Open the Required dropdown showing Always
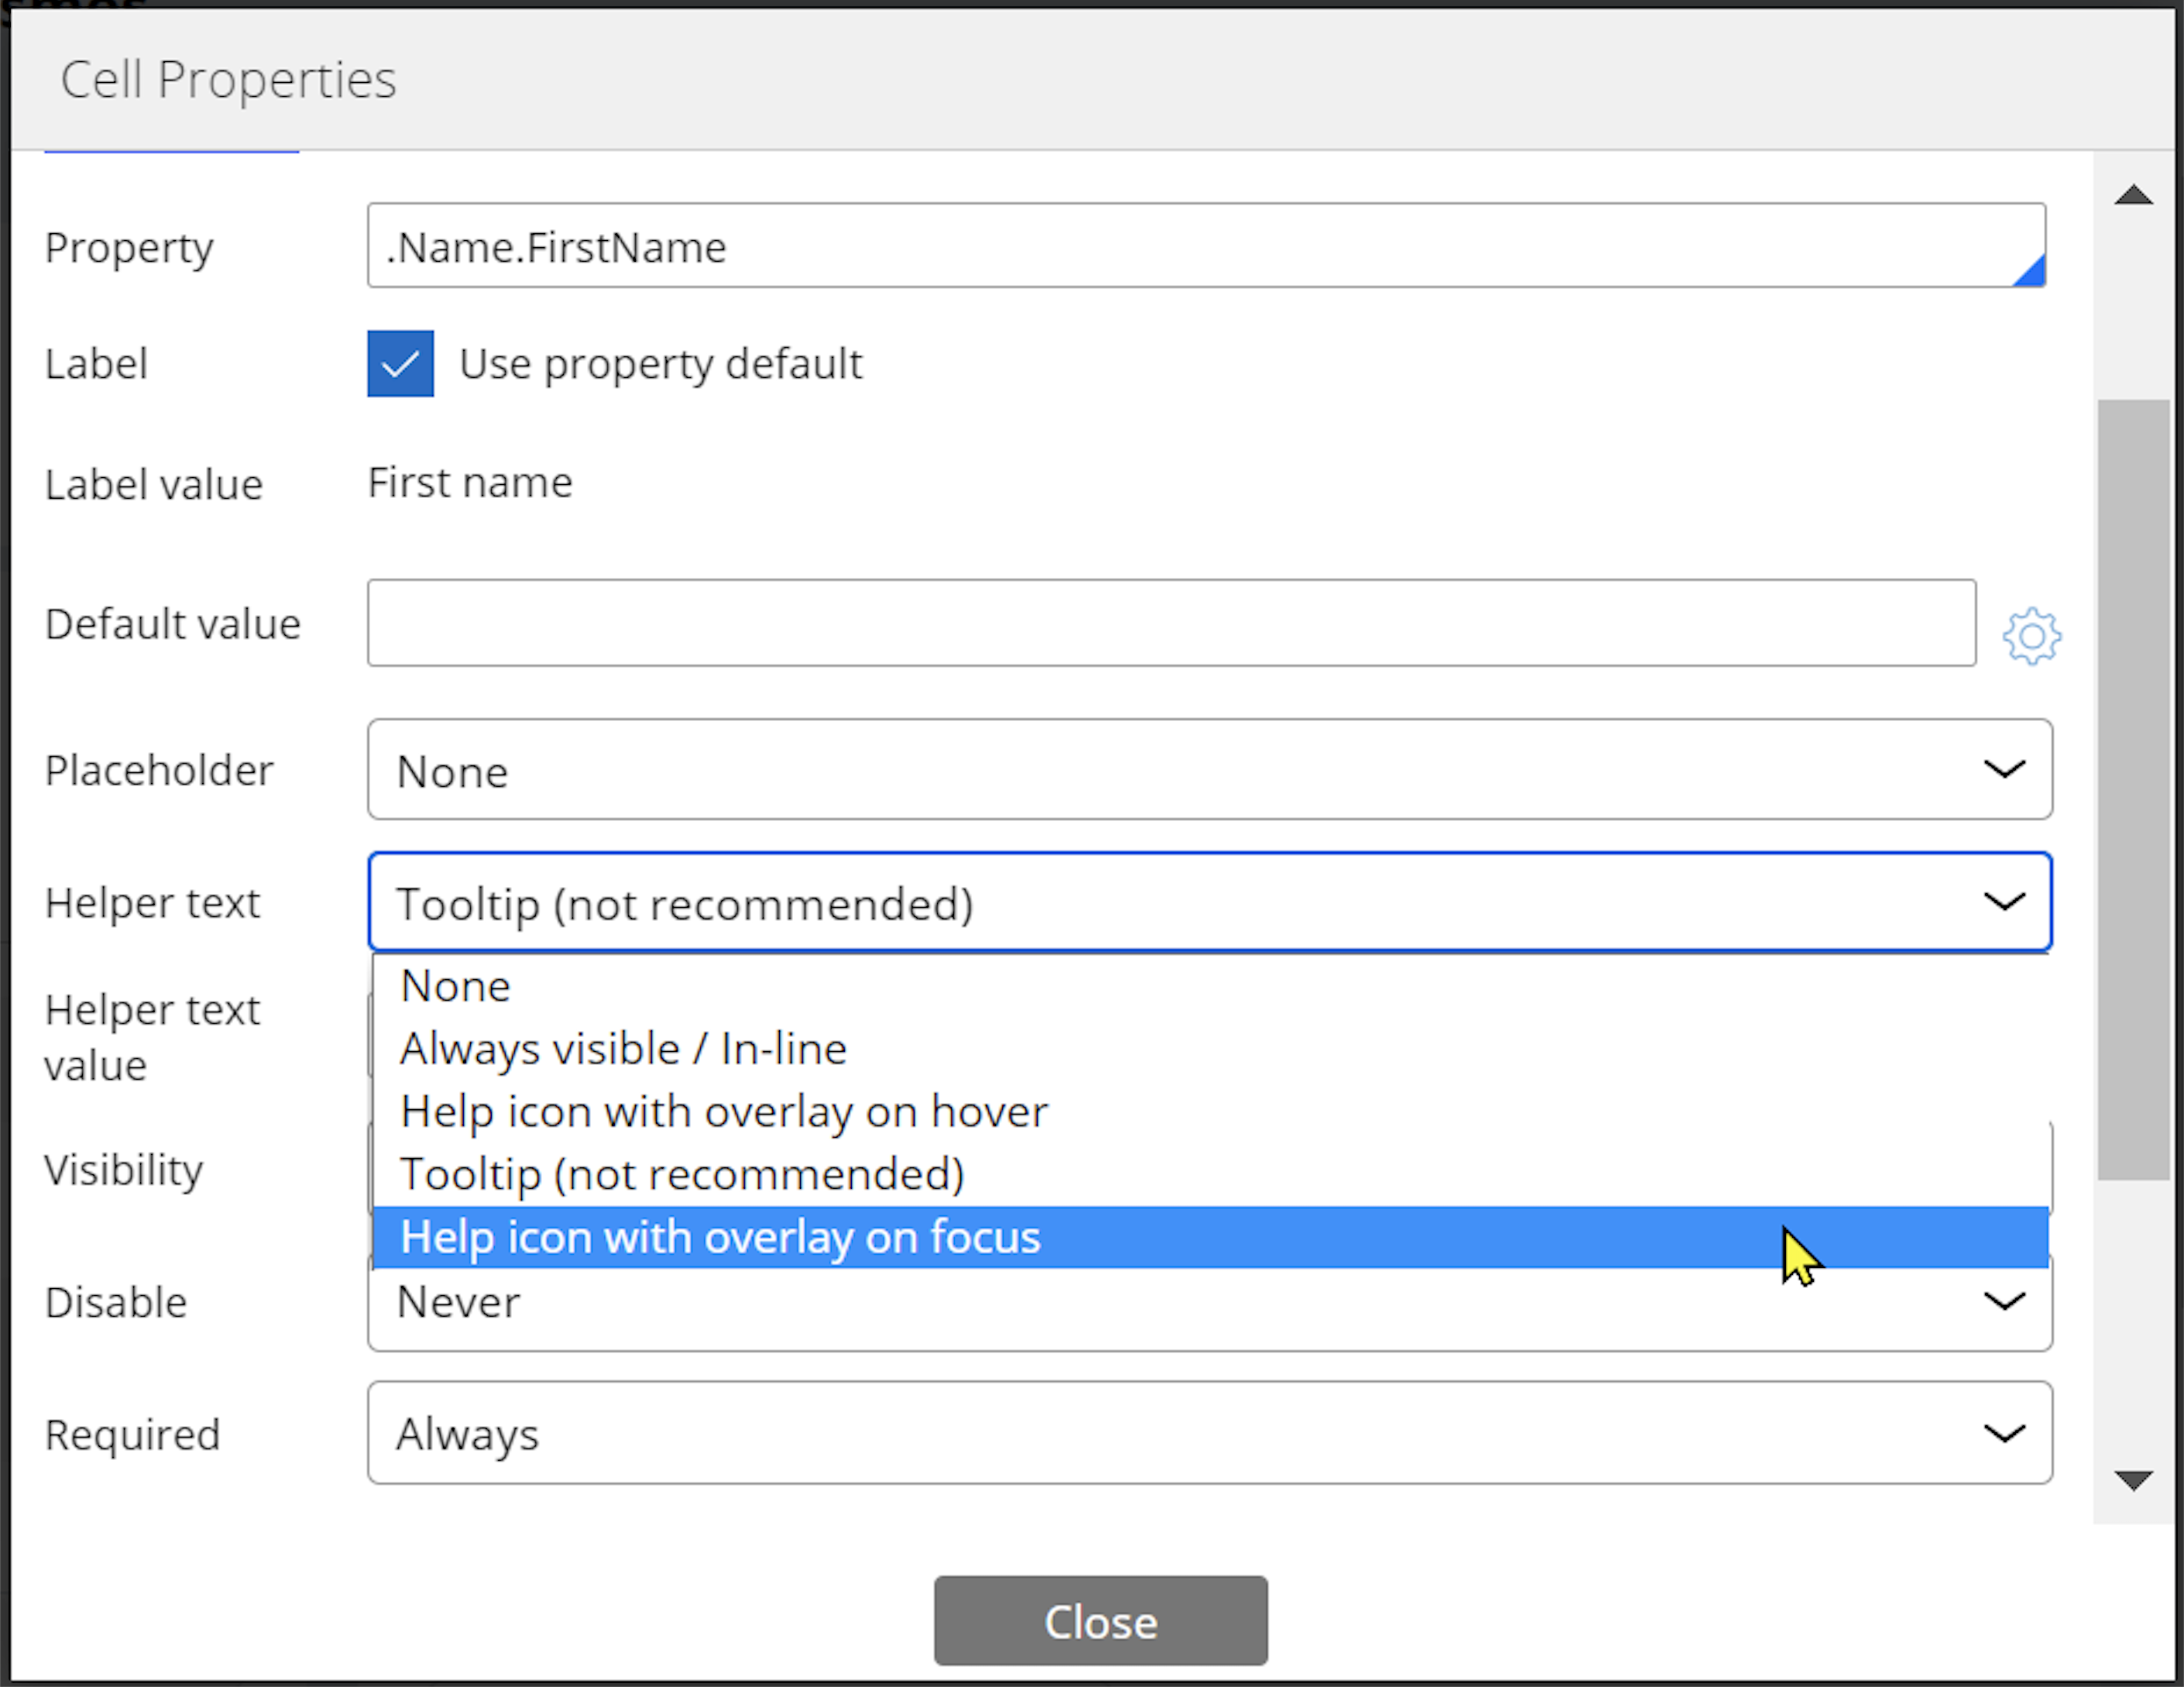The width and height of the screenshot is (2184, 1687). tap(1210, 1433)
